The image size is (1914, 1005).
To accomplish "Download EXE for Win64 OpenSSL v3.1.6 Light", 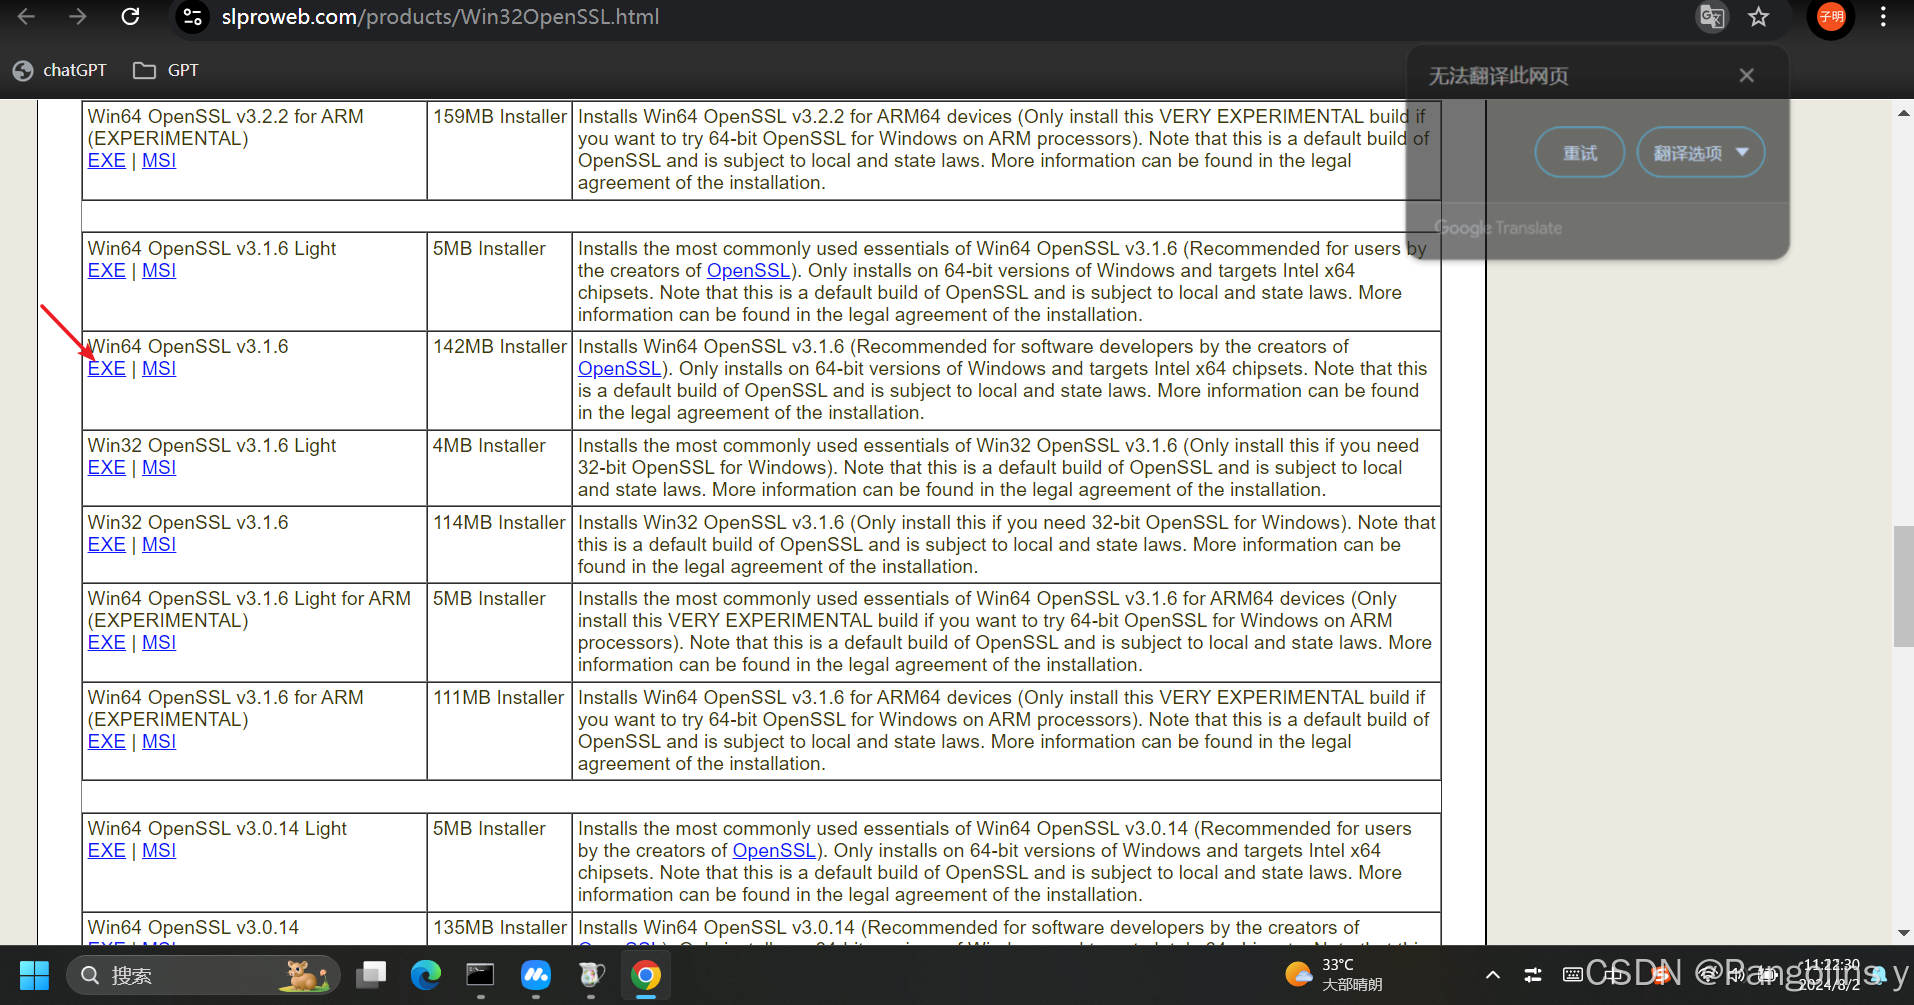I will pos(107,271).
